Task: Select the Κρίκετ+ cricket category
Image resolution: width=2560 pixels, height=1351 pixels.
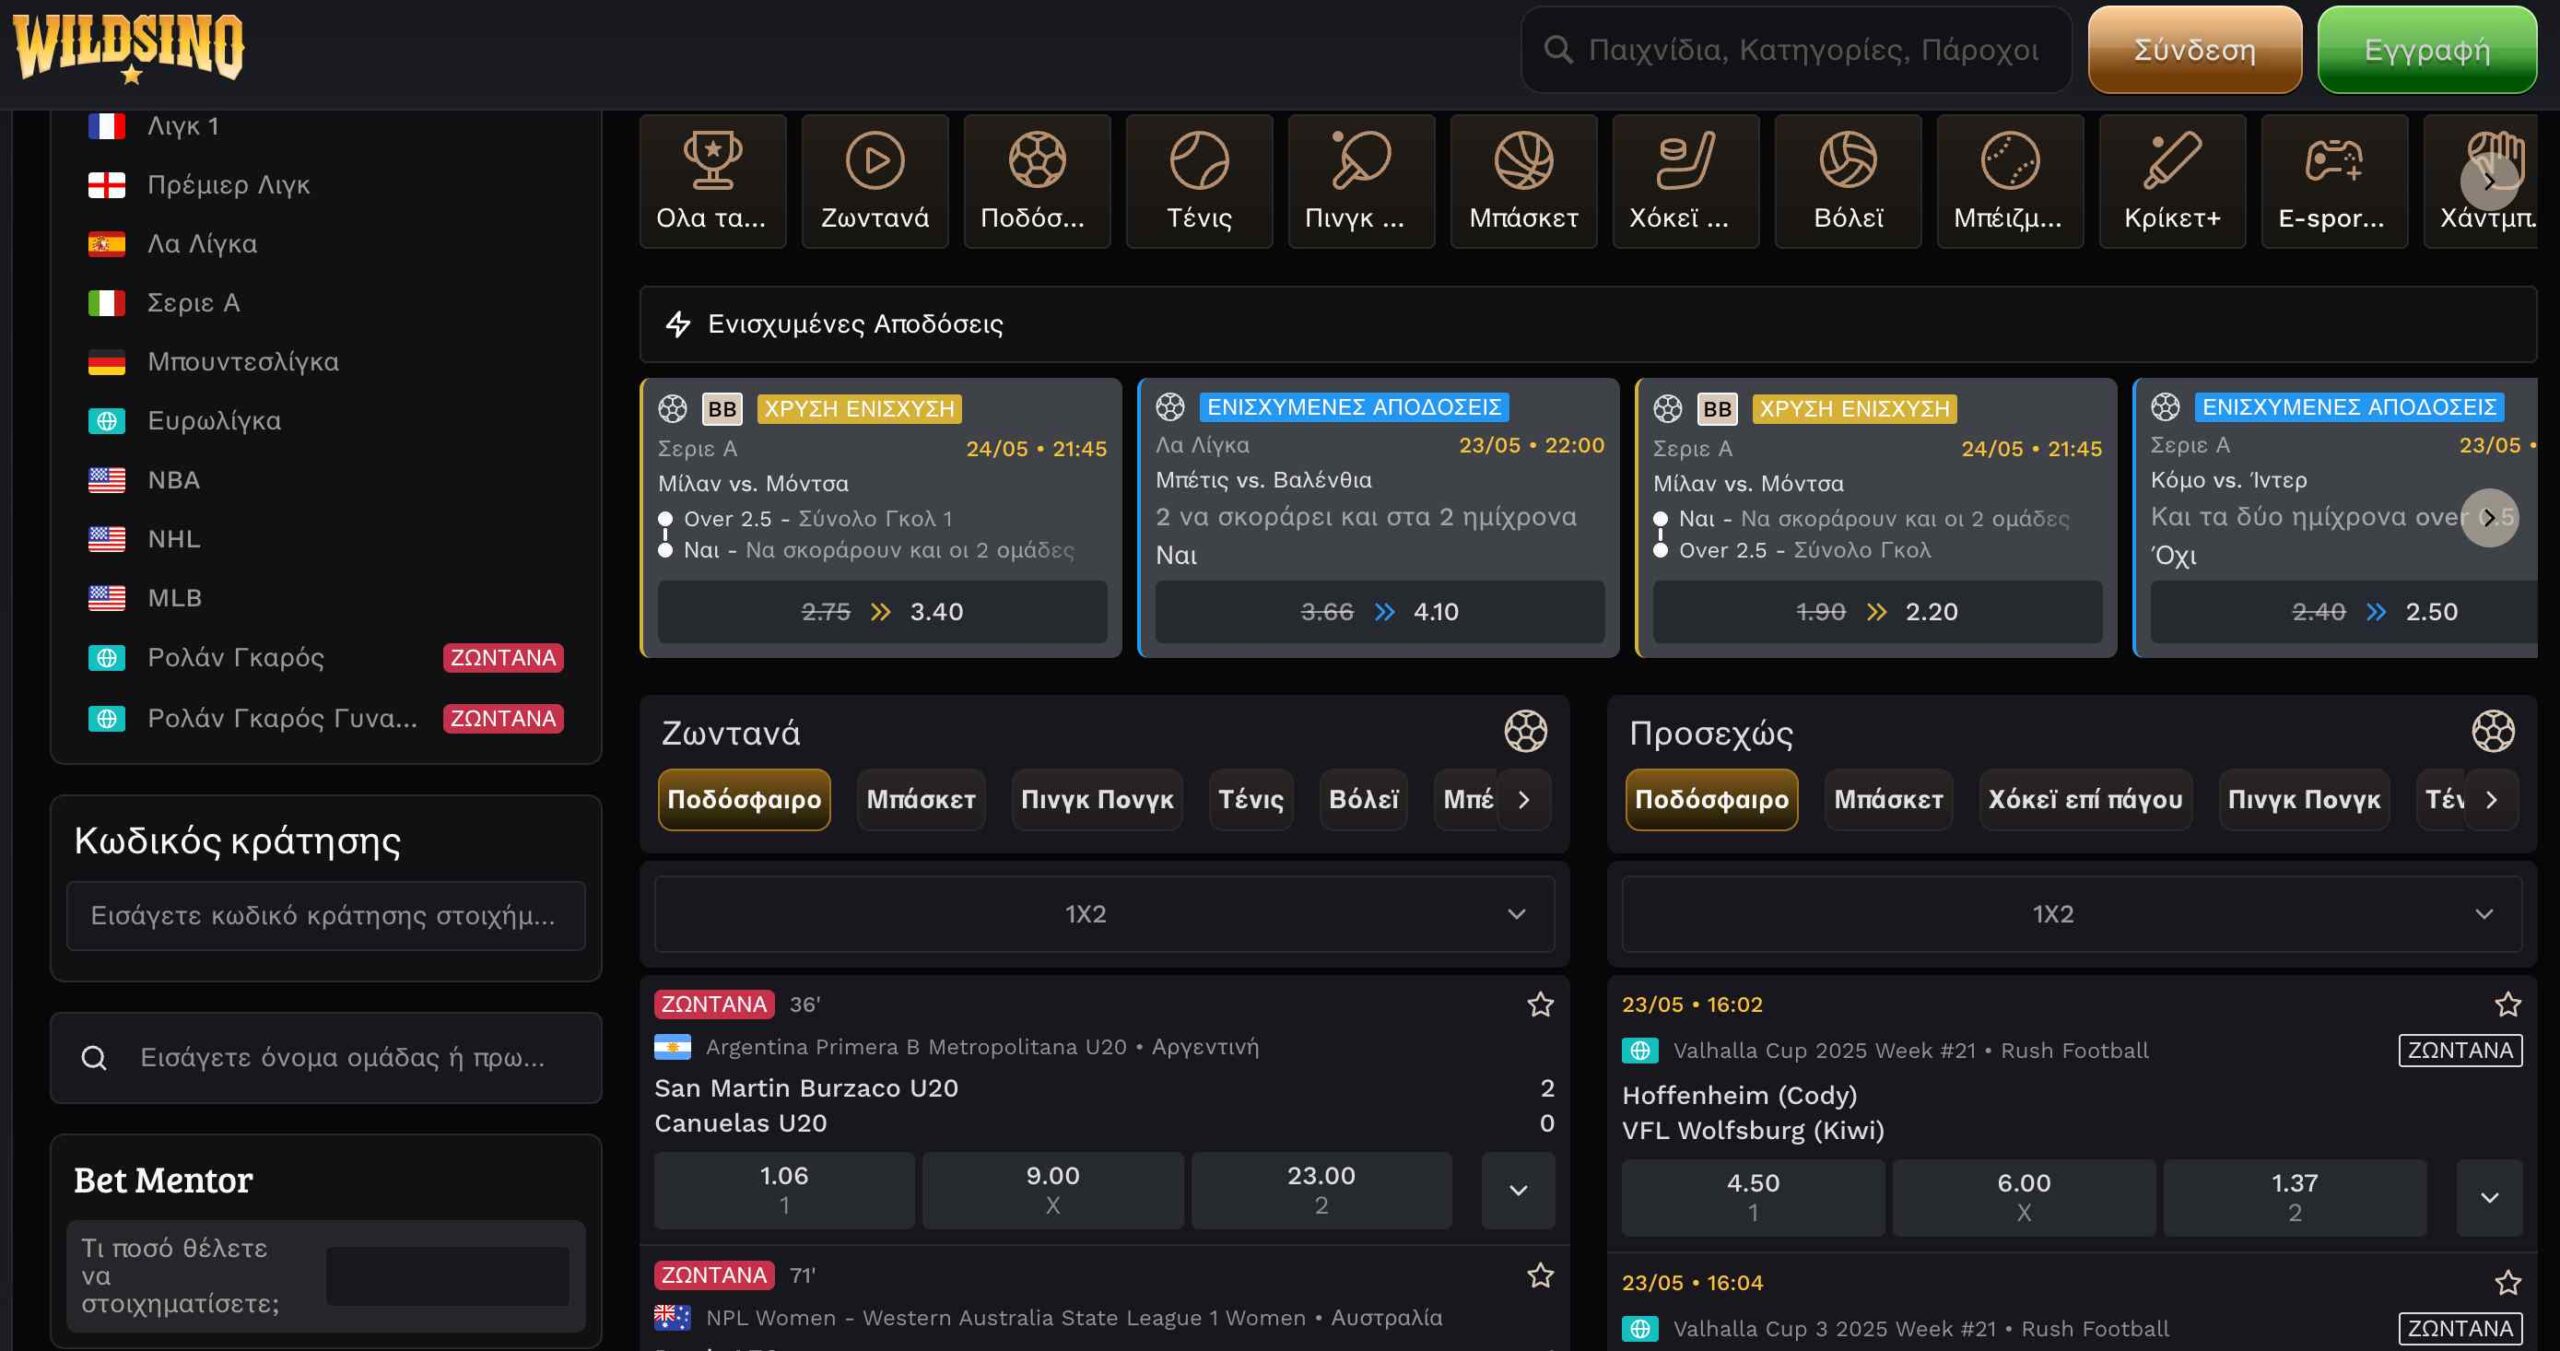Action: point(2172,181)
